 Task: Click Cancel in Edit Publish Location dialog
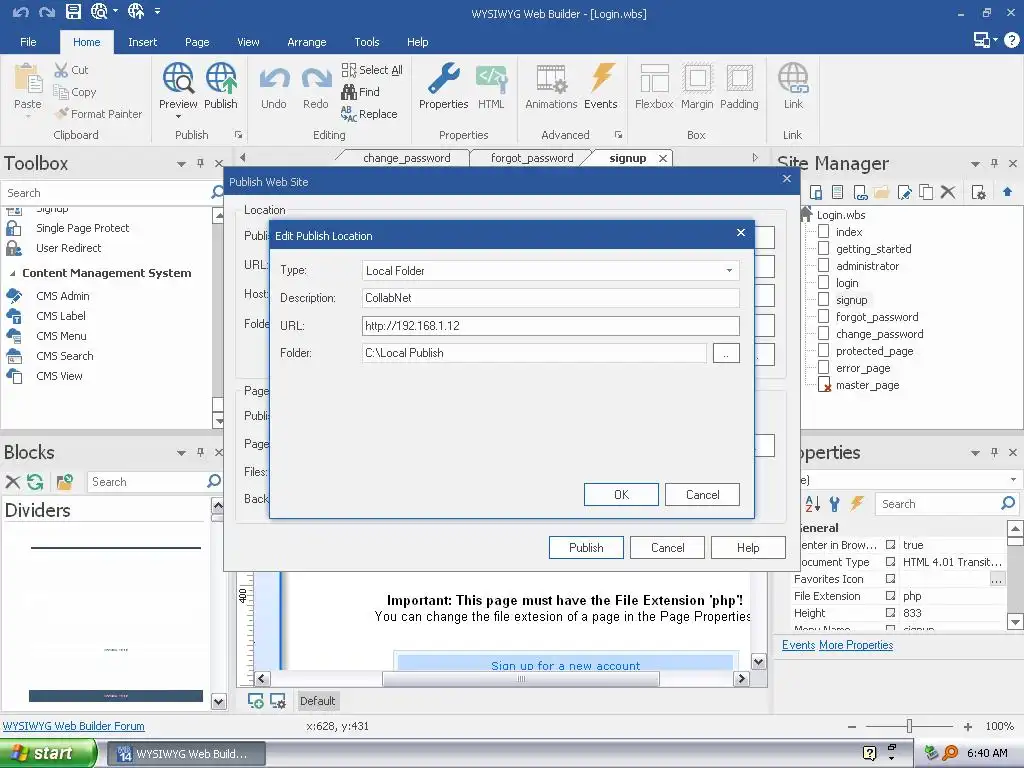702,494
